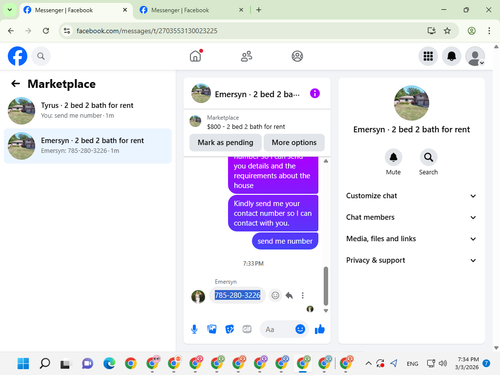Open $800 - 2 bed 2 bath listing
This screenshot has height=375, width=500.
pyautogui.click(x=246, y=126)
